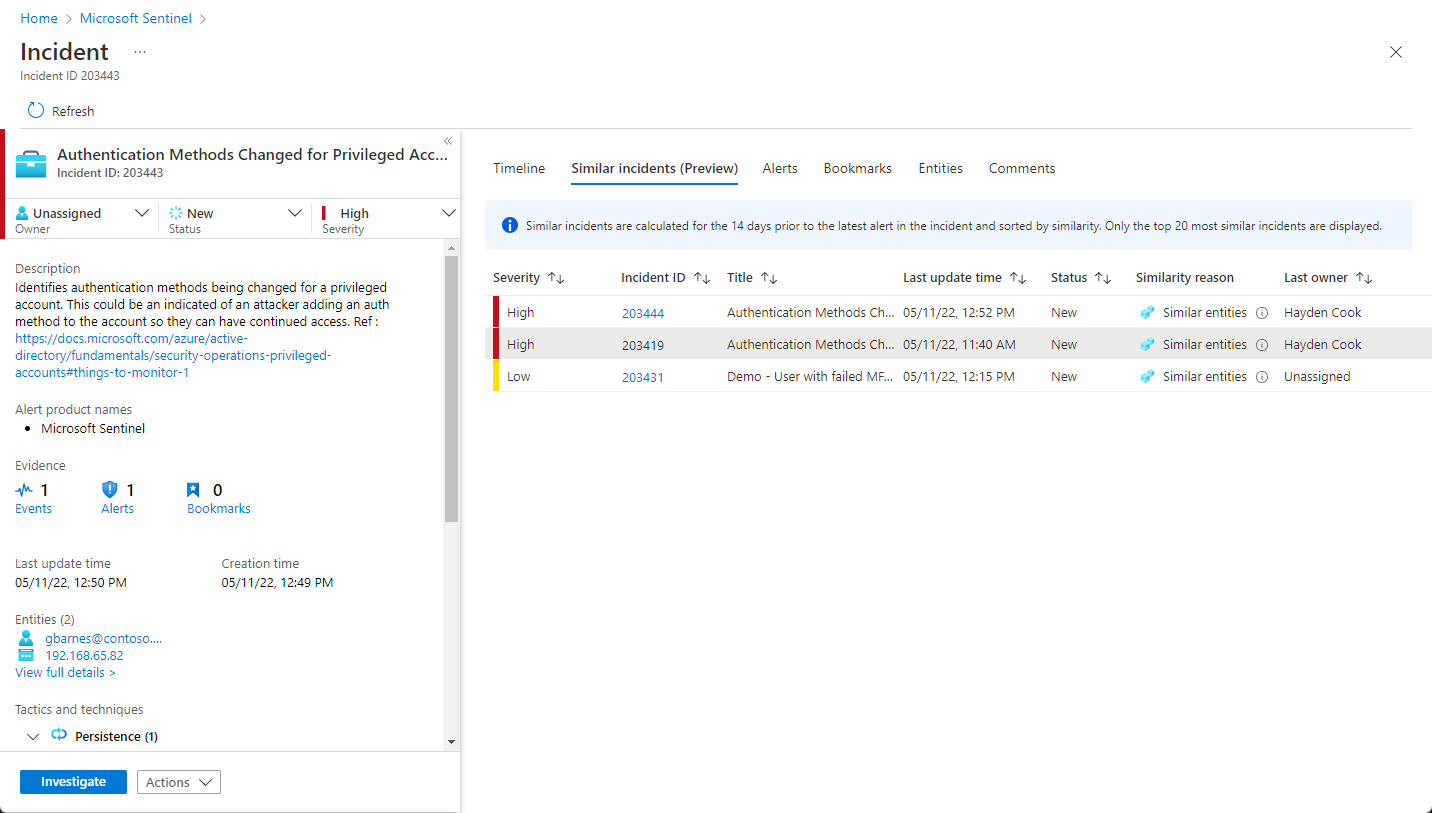Click Hayden Cook owner in the 203444 row

tap(1323, 313)
